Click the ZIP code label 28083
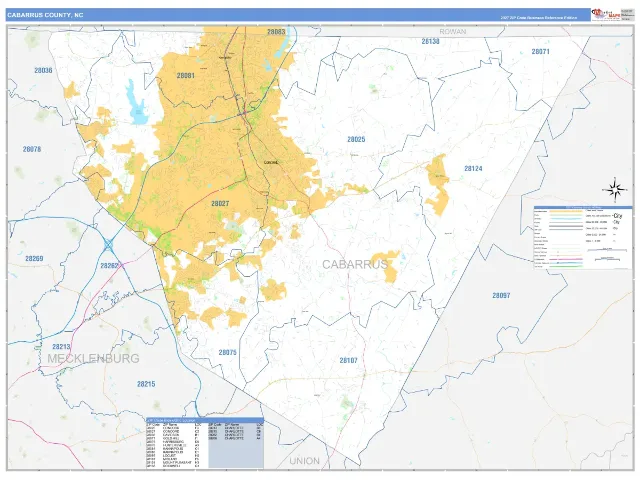Viewport: 640px width, 480px height. coord(276,31)
